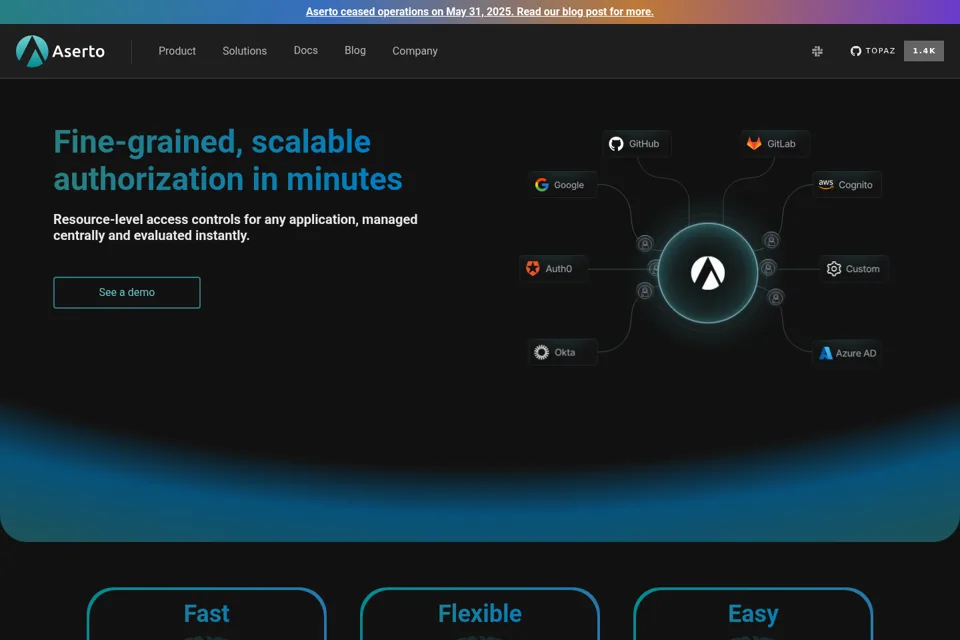Click the central Aserto logo circle
The width and height of the screenshot is (960, 640).
tap(708, 273)
